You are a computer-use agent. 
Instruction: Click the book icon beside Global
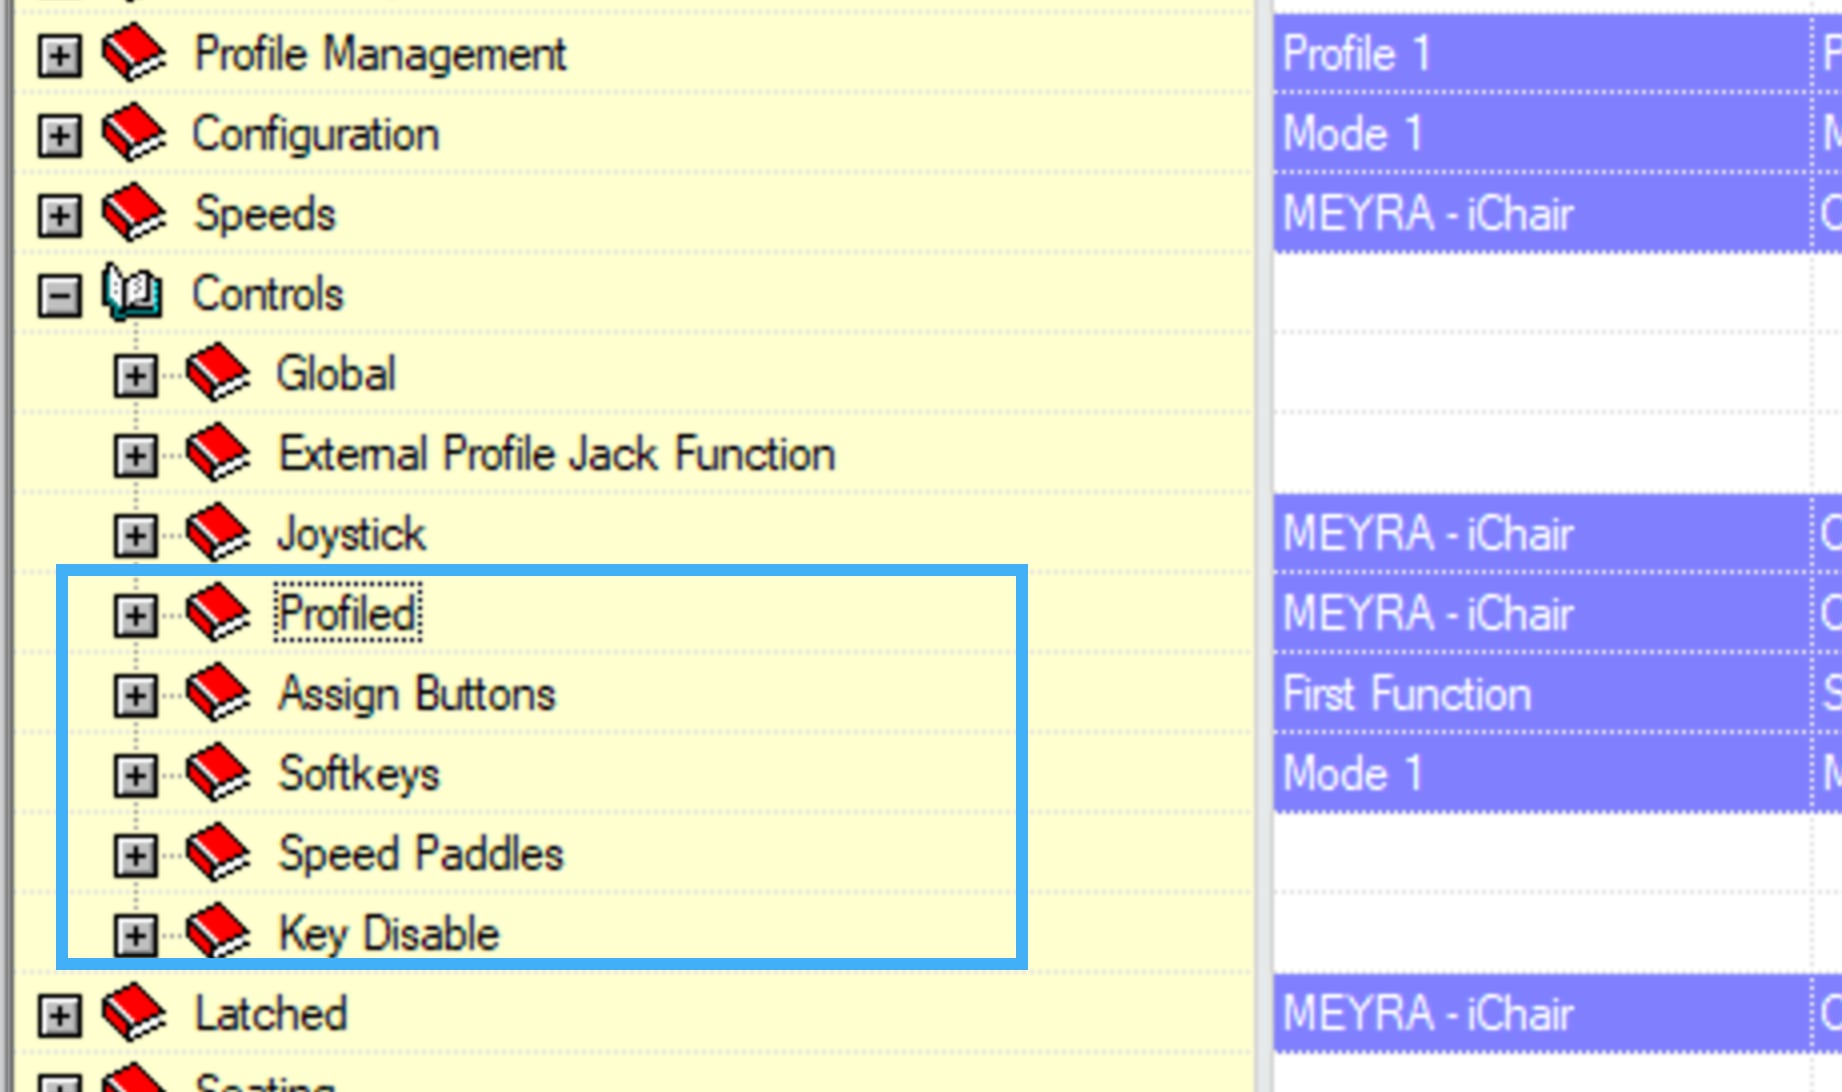217,374
